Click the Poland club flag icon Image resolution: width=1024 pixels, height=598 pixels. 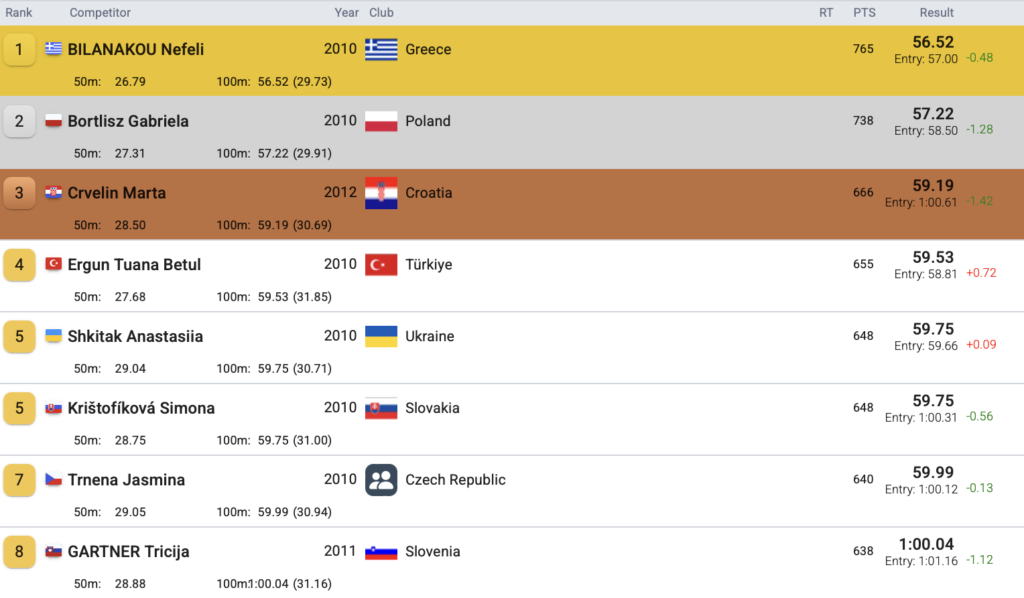click(381, 121)
